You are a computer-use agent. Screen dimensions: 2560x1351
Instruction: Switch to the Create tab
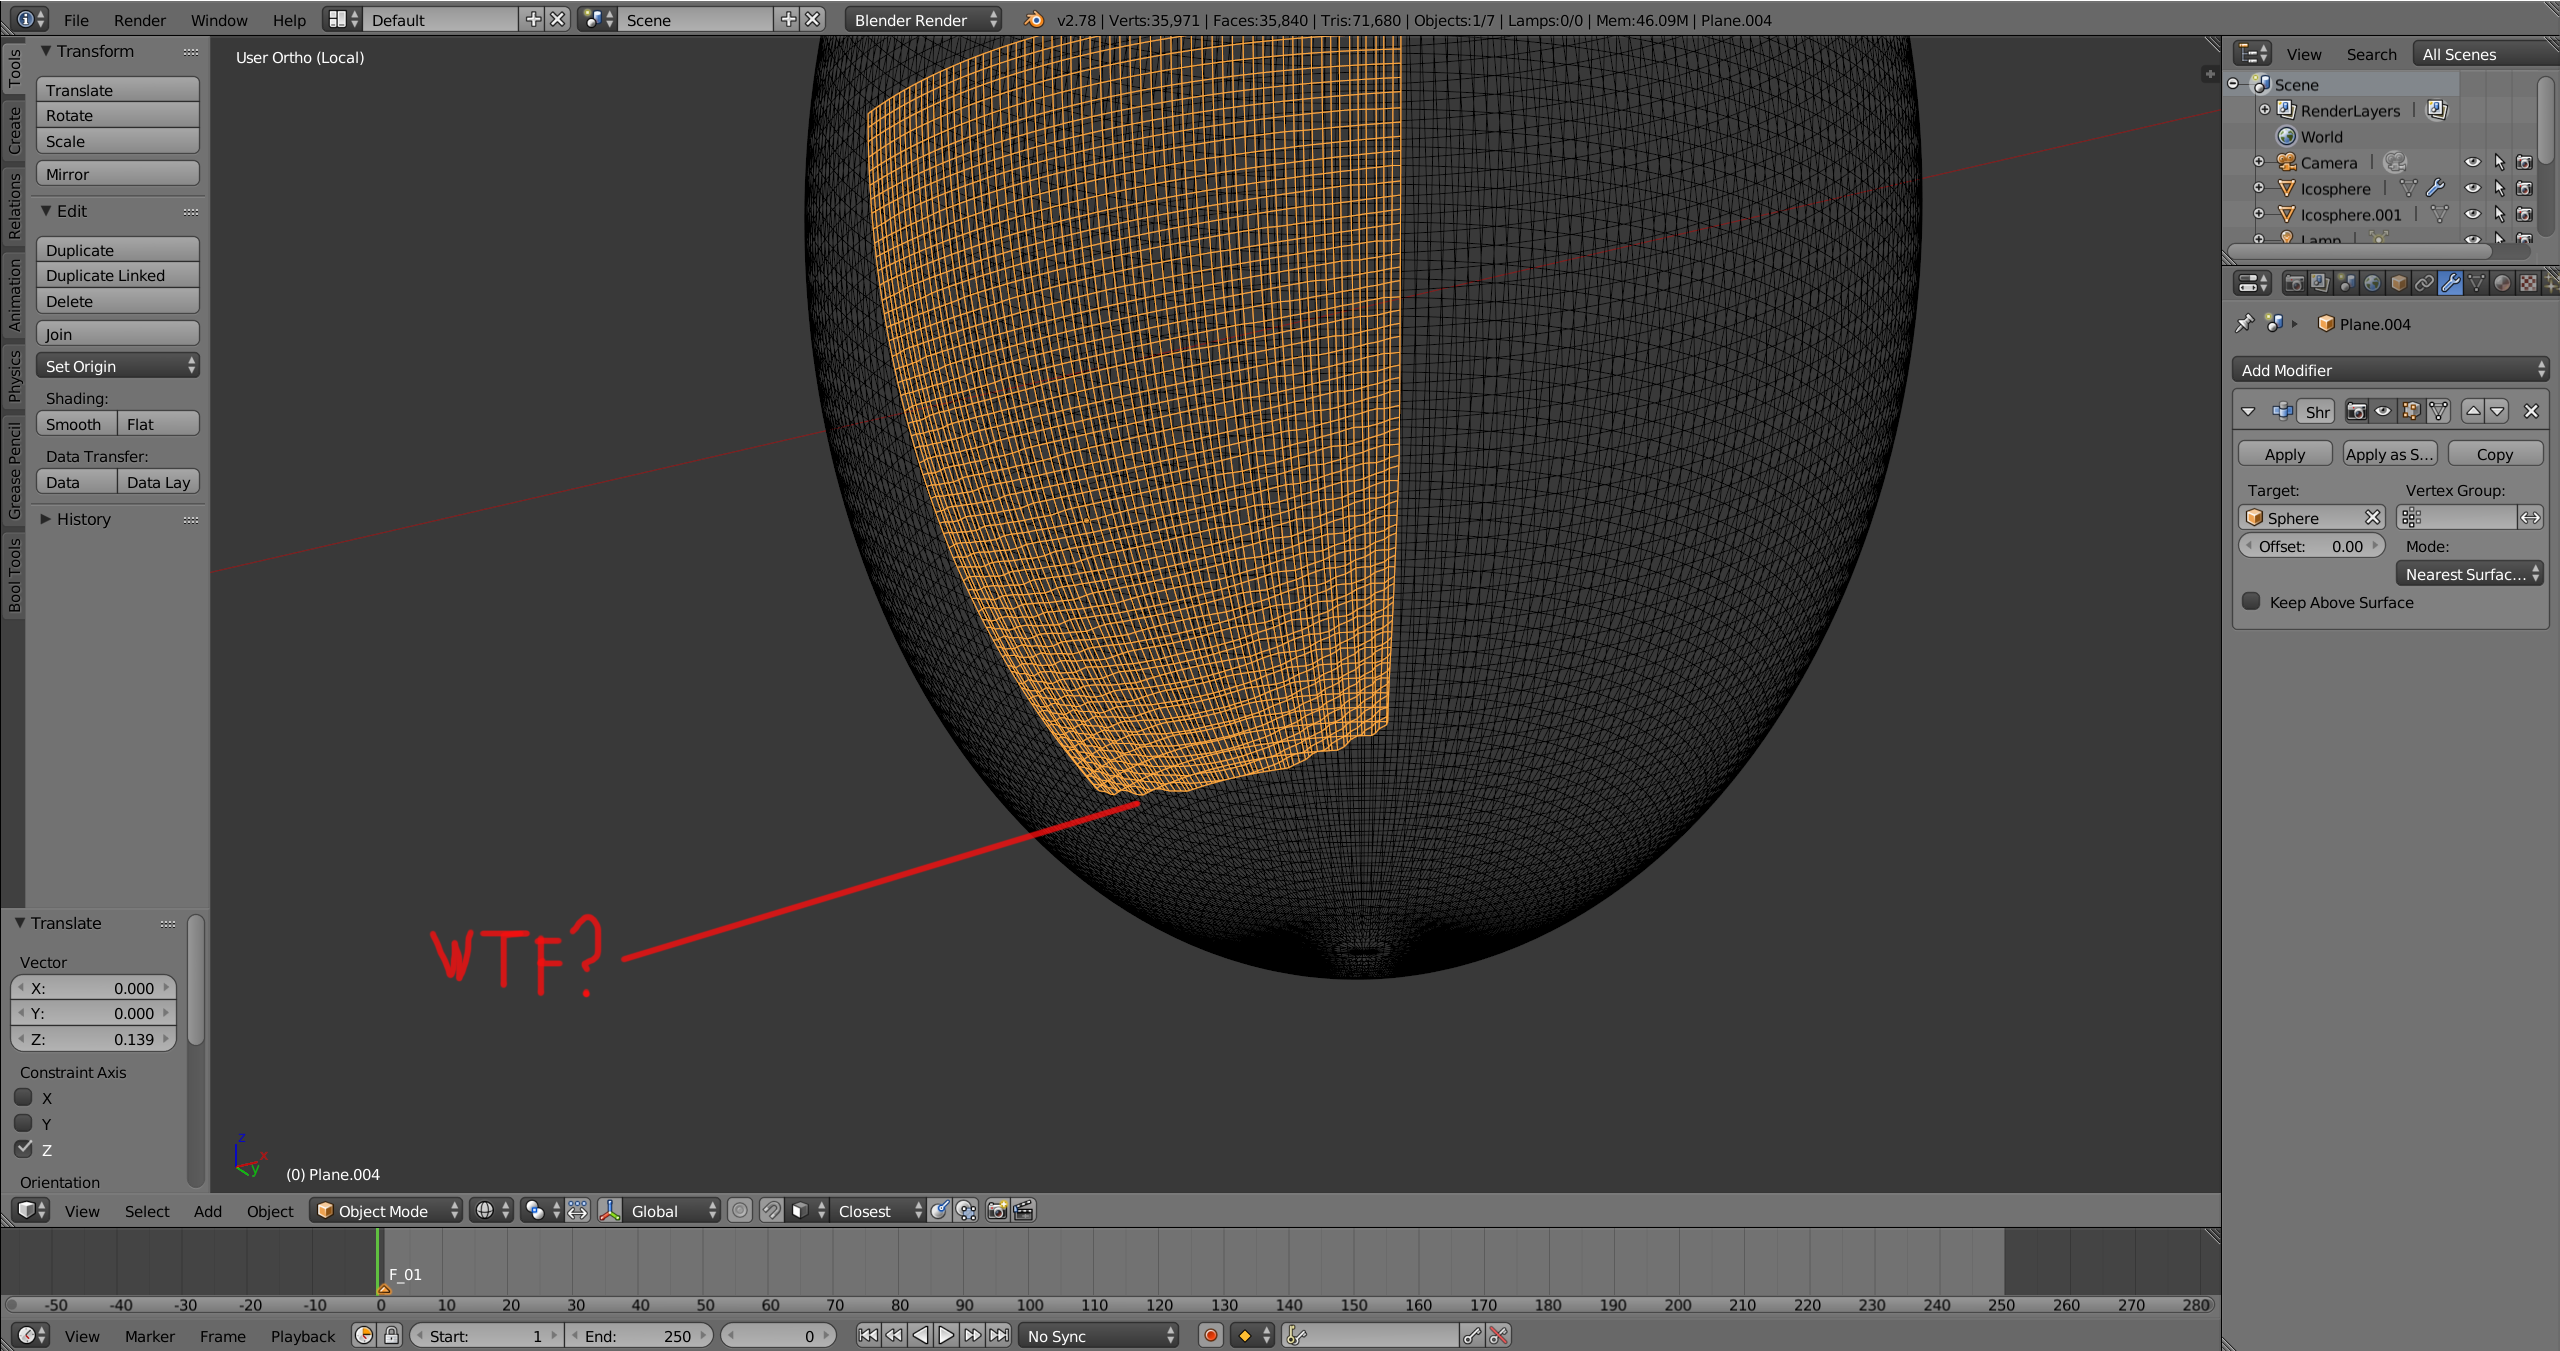[14, 131]
